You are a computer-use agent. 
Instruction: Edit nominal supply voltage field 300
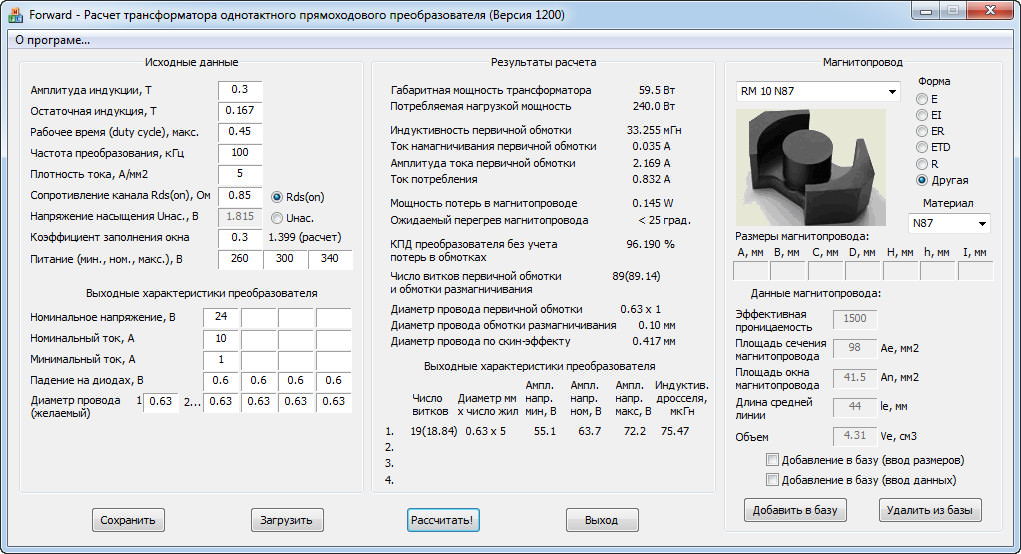(x=285, y=259)
